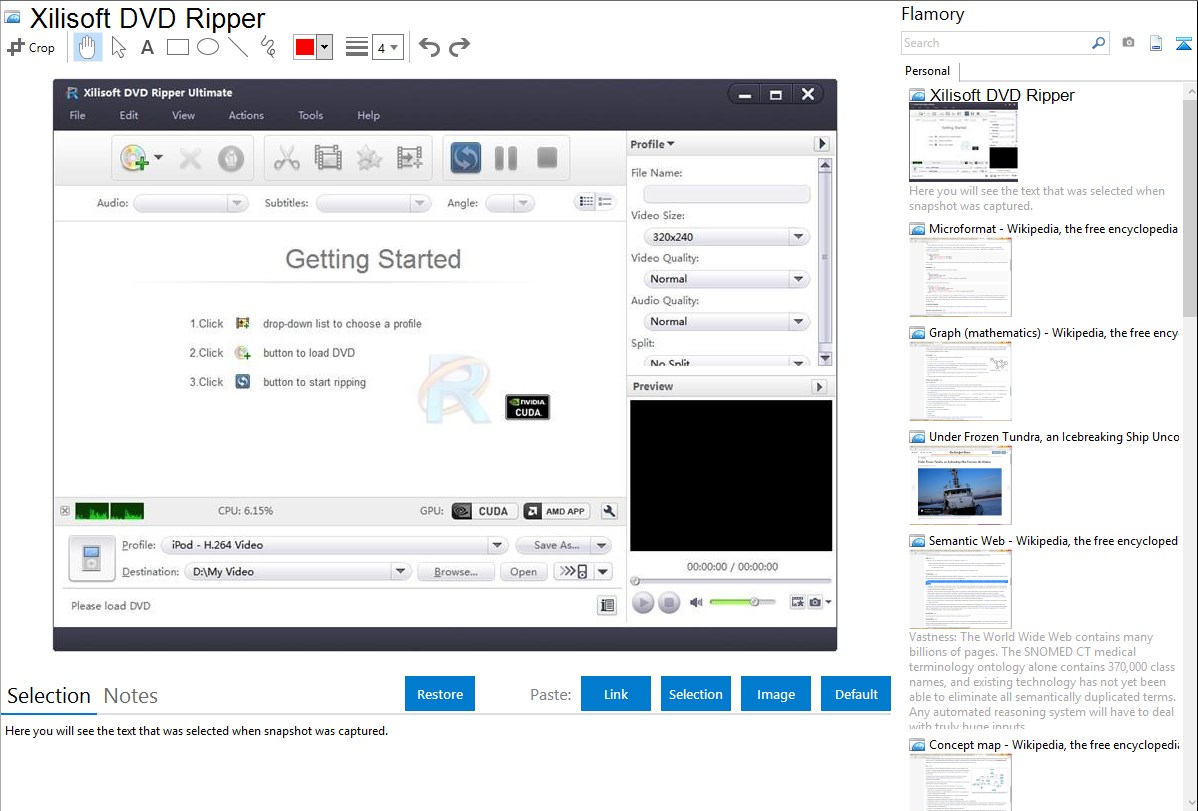
Task: Paste as Link button
Action: coord(616,694)
